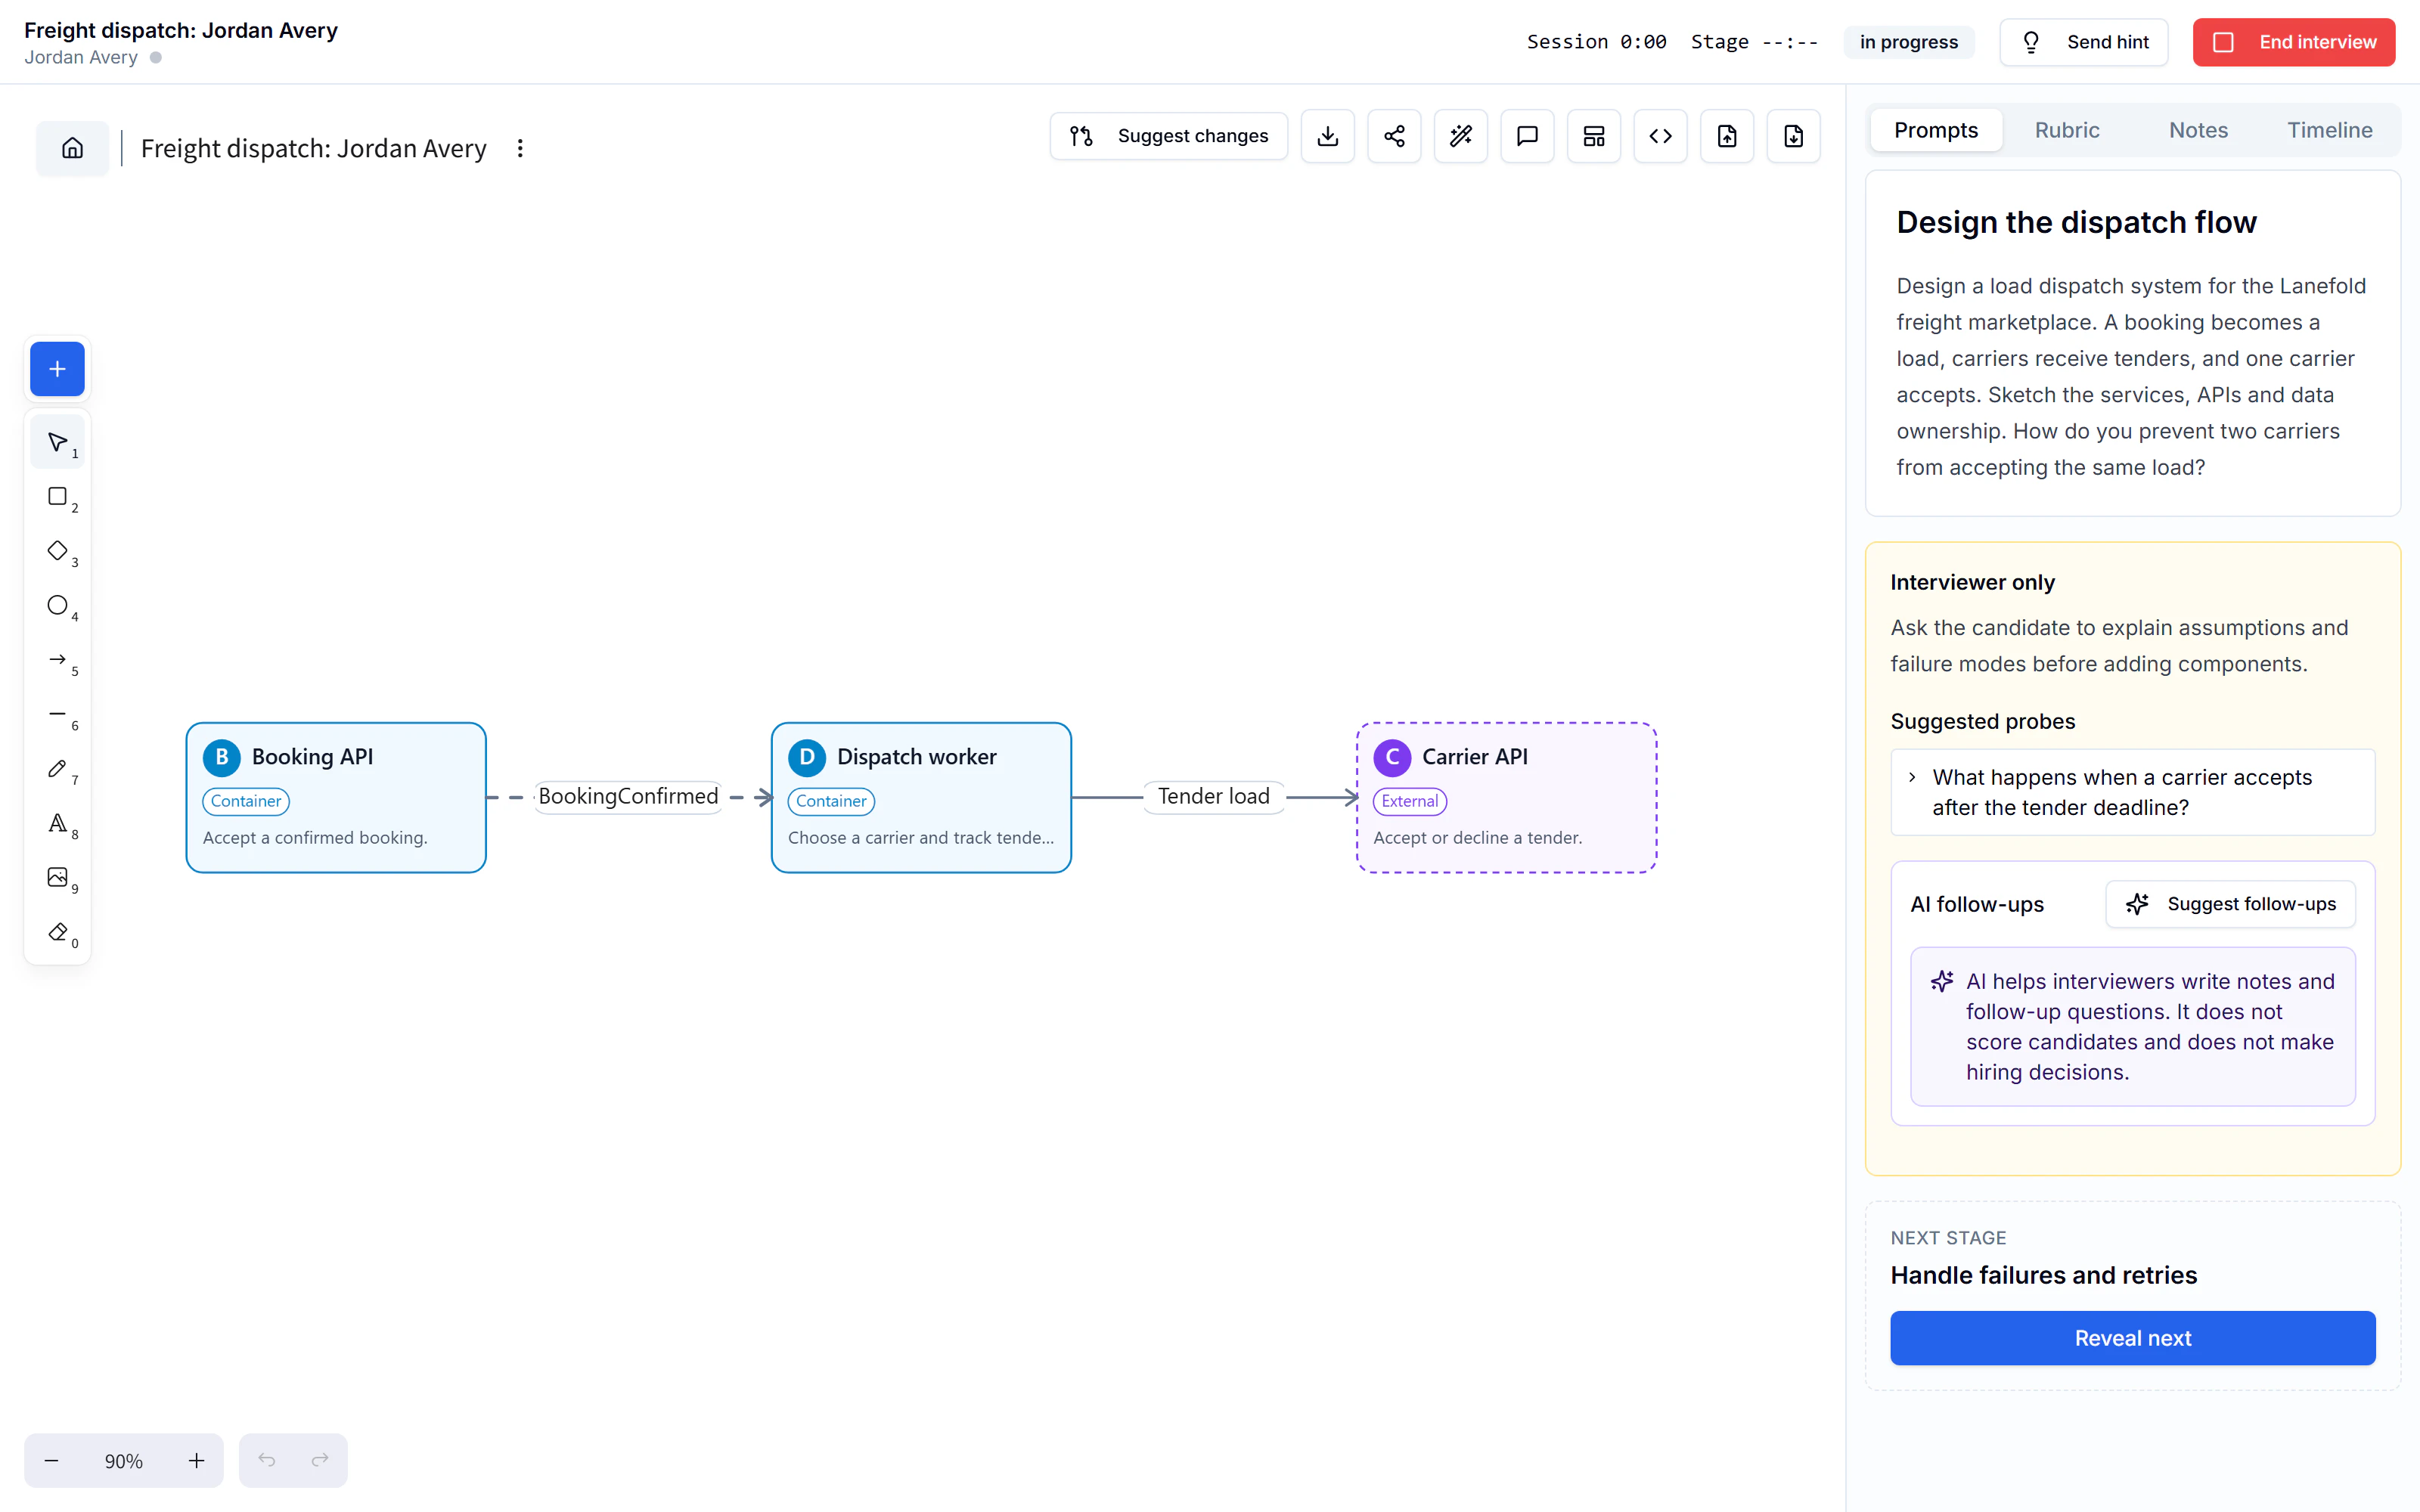Select the Dispatch worker node

(x=921, y=798)
